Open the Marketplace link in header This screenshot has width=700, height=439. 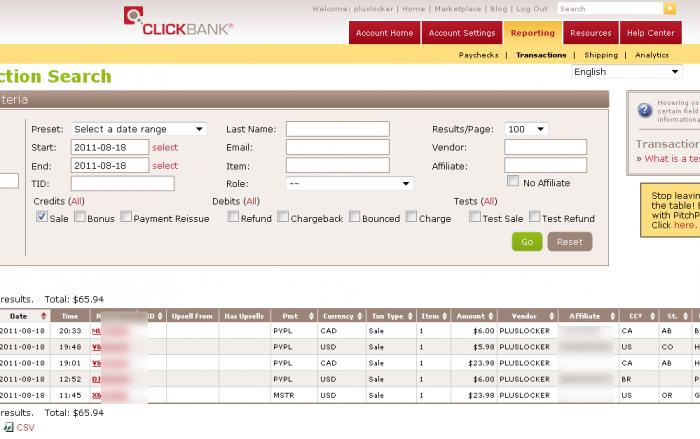point(458,8)
